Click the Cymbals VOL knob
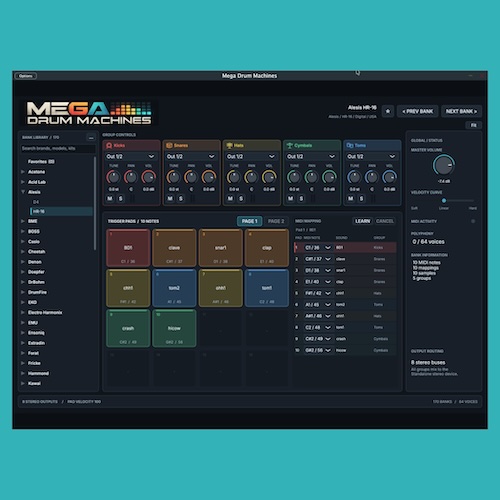This screenshot has width=500, height=500. [x=329, y=177]
